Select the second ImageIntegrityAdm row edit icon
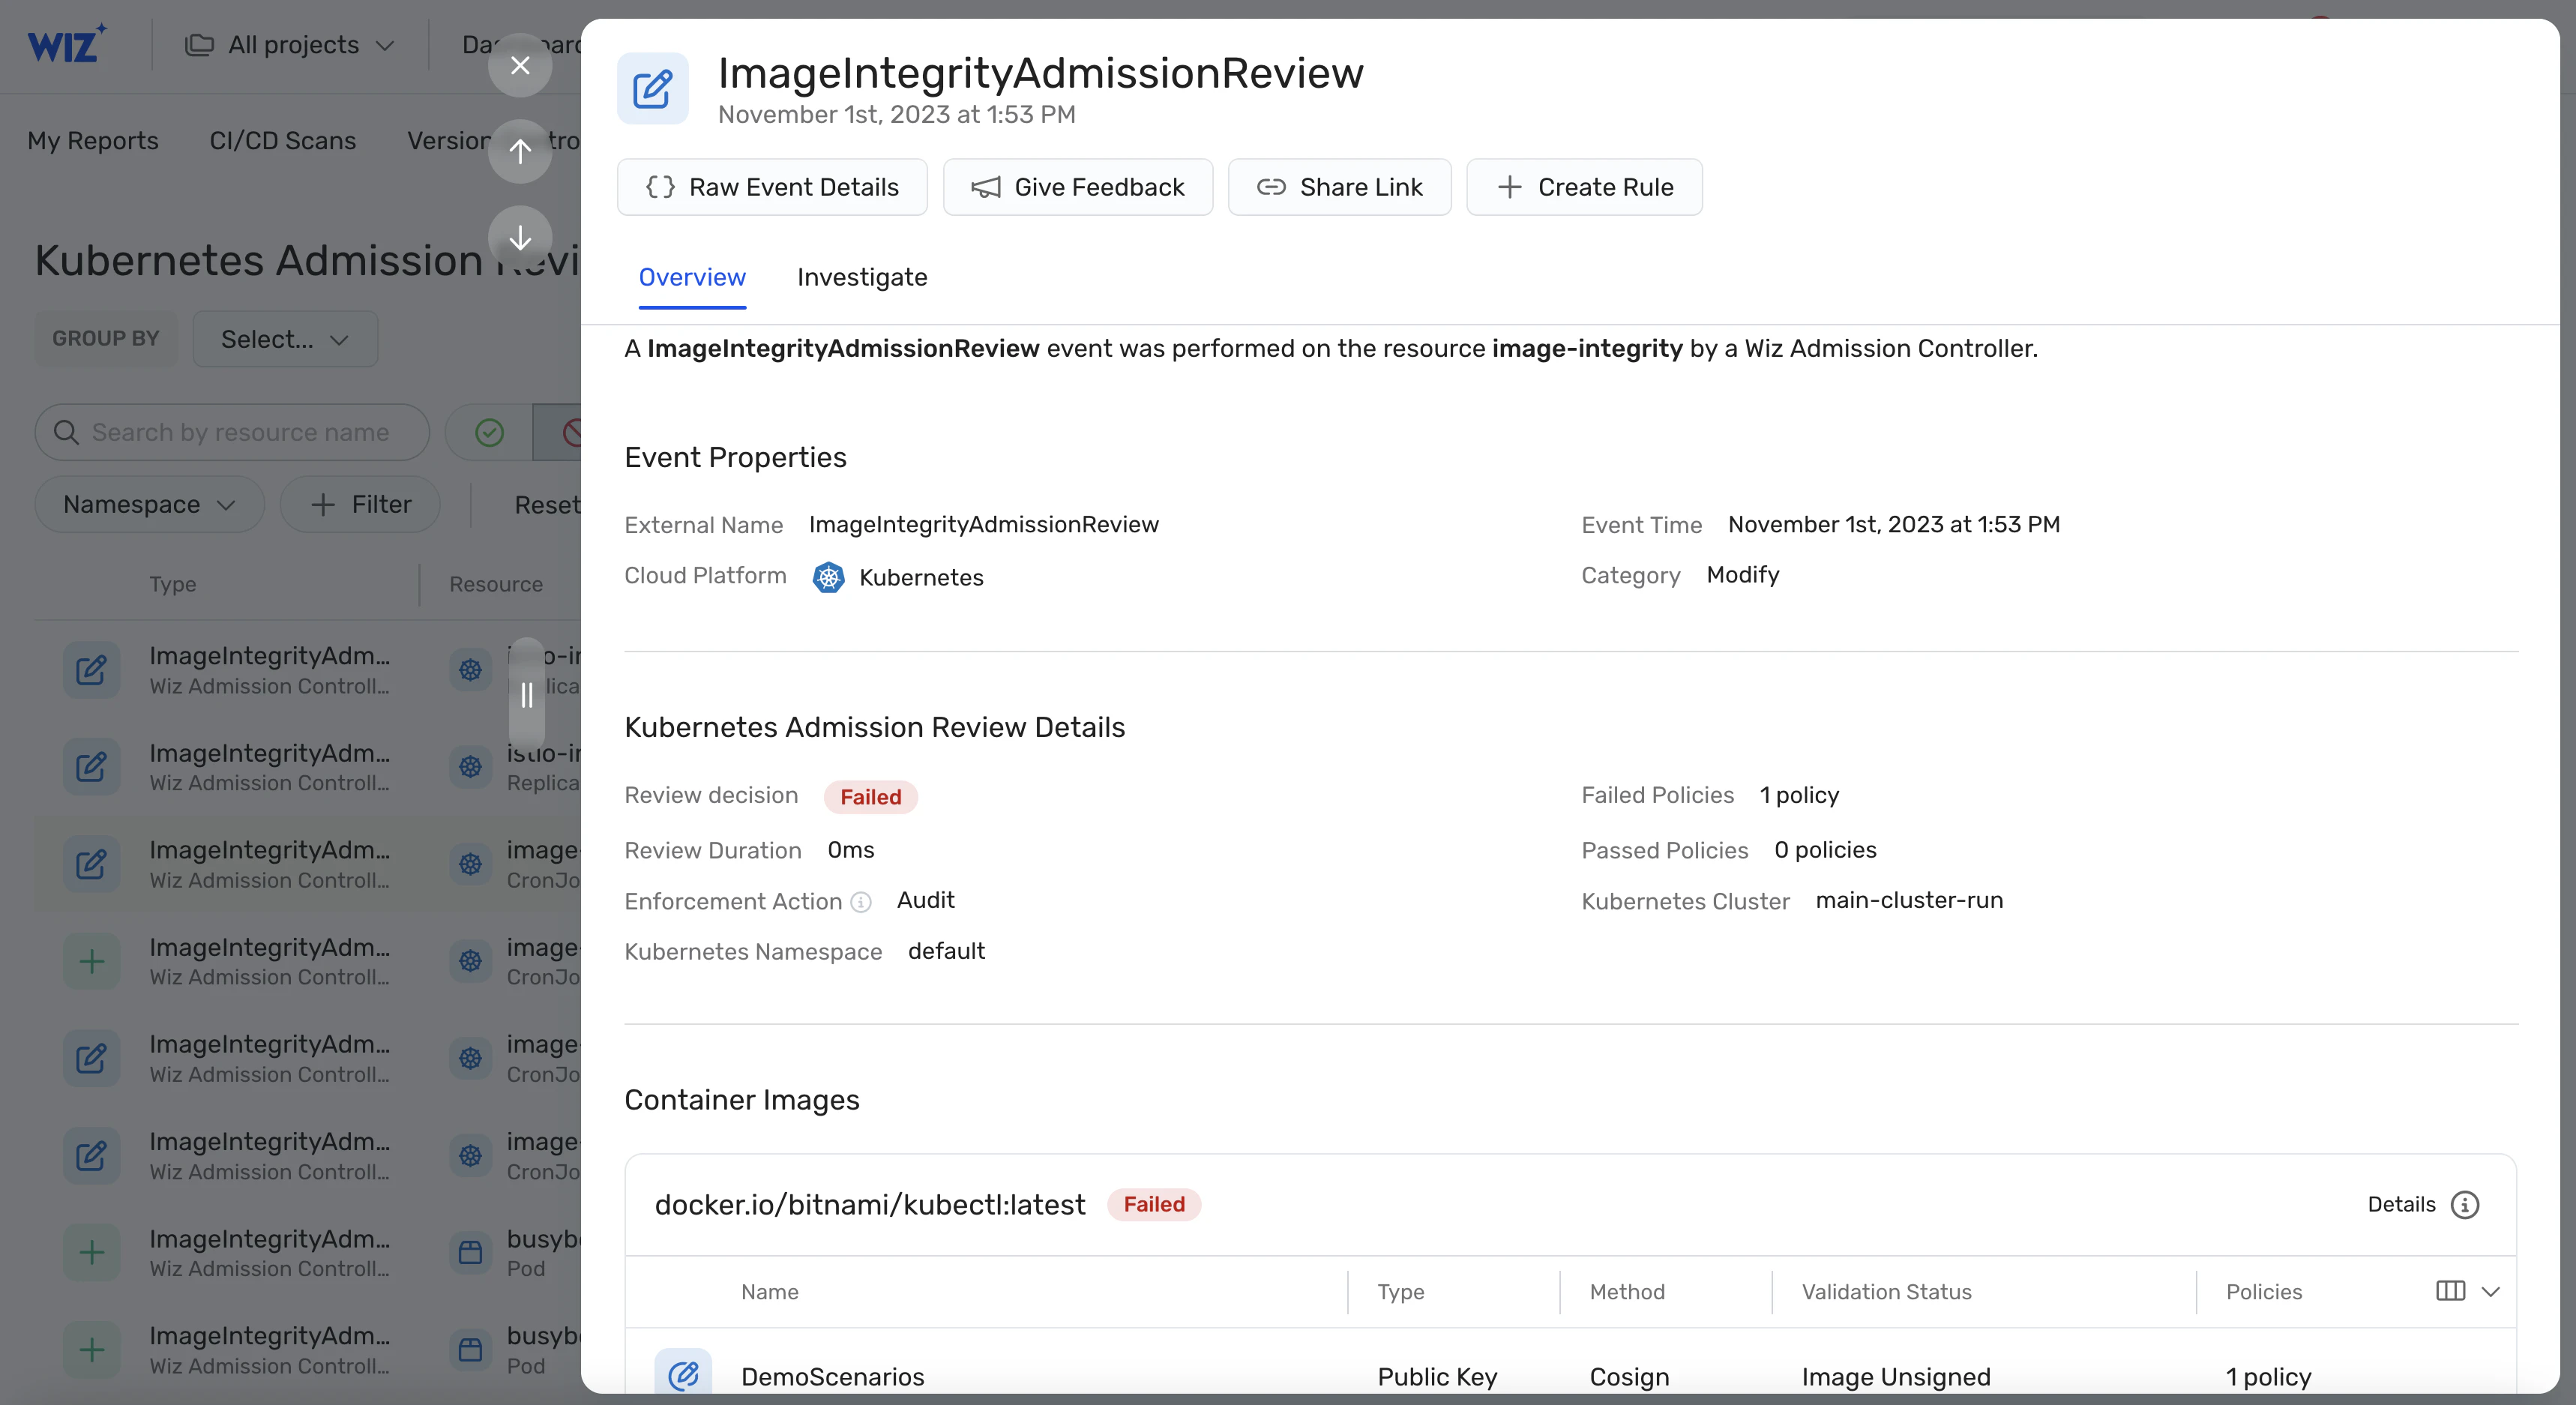The image size is (2576, 1405). coord(92,767)
